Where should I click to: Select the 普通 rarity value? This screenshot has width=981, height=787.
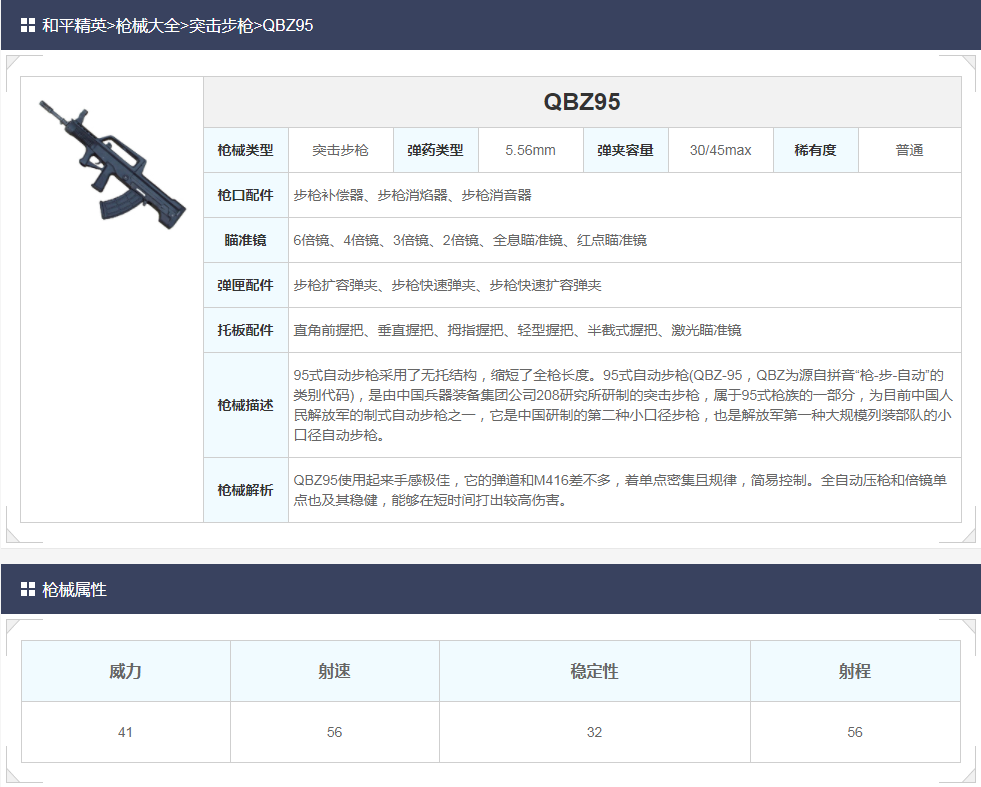pos(910,150)
